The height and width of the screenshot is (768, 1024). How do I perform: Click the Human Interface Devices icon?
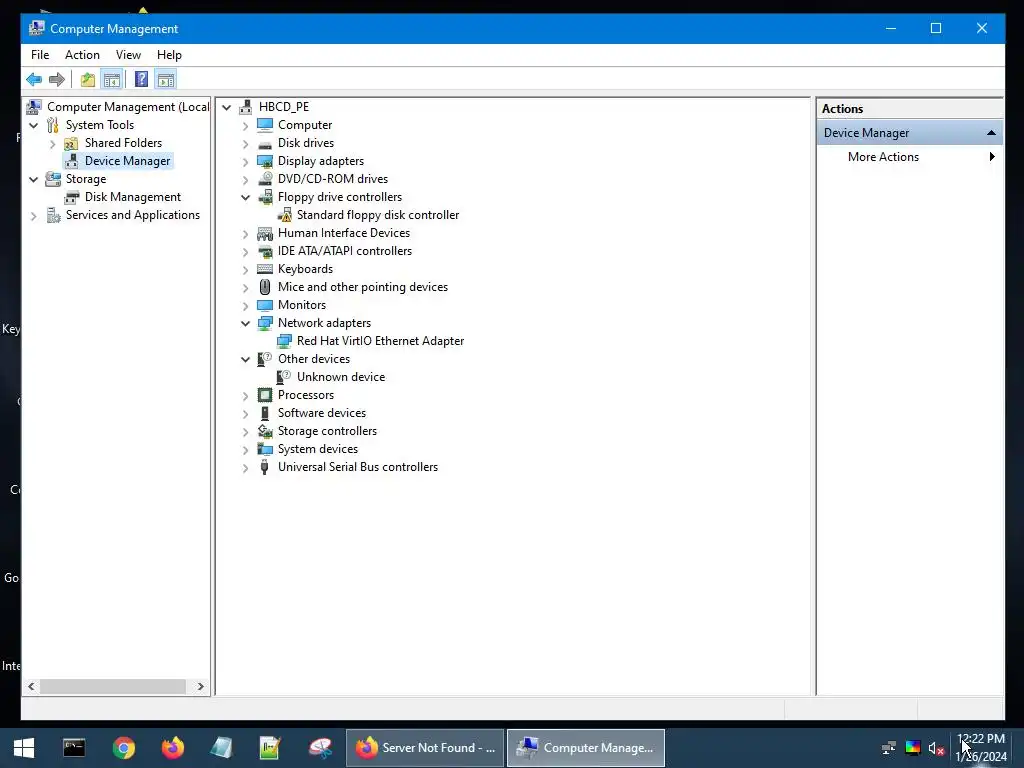tap(264, 233)
